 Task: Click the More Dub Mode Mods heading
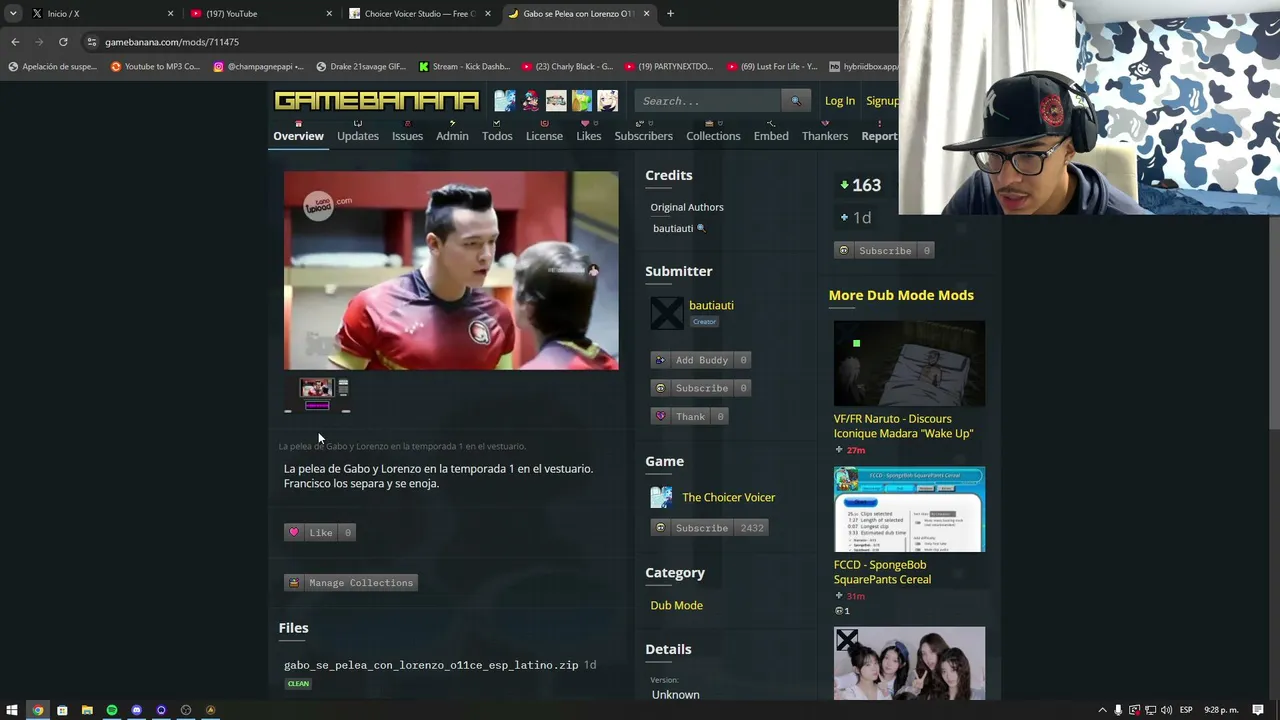[901, 295]
